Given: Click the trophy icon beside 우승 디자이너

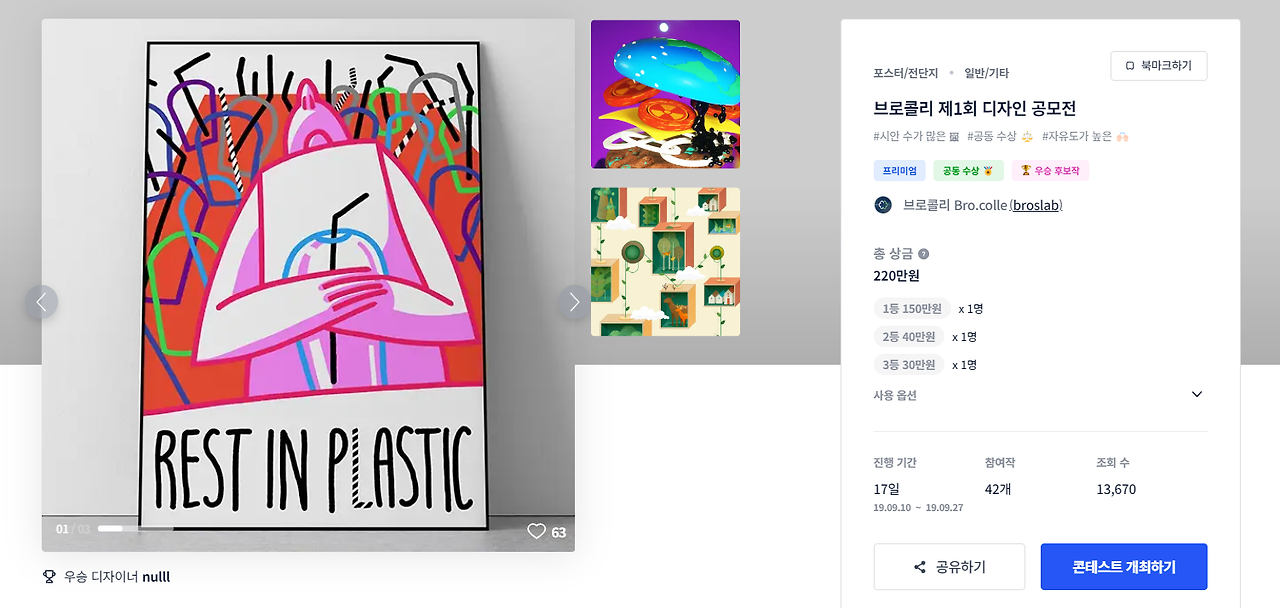Looking at the screenshot, I should coord(49,577).
